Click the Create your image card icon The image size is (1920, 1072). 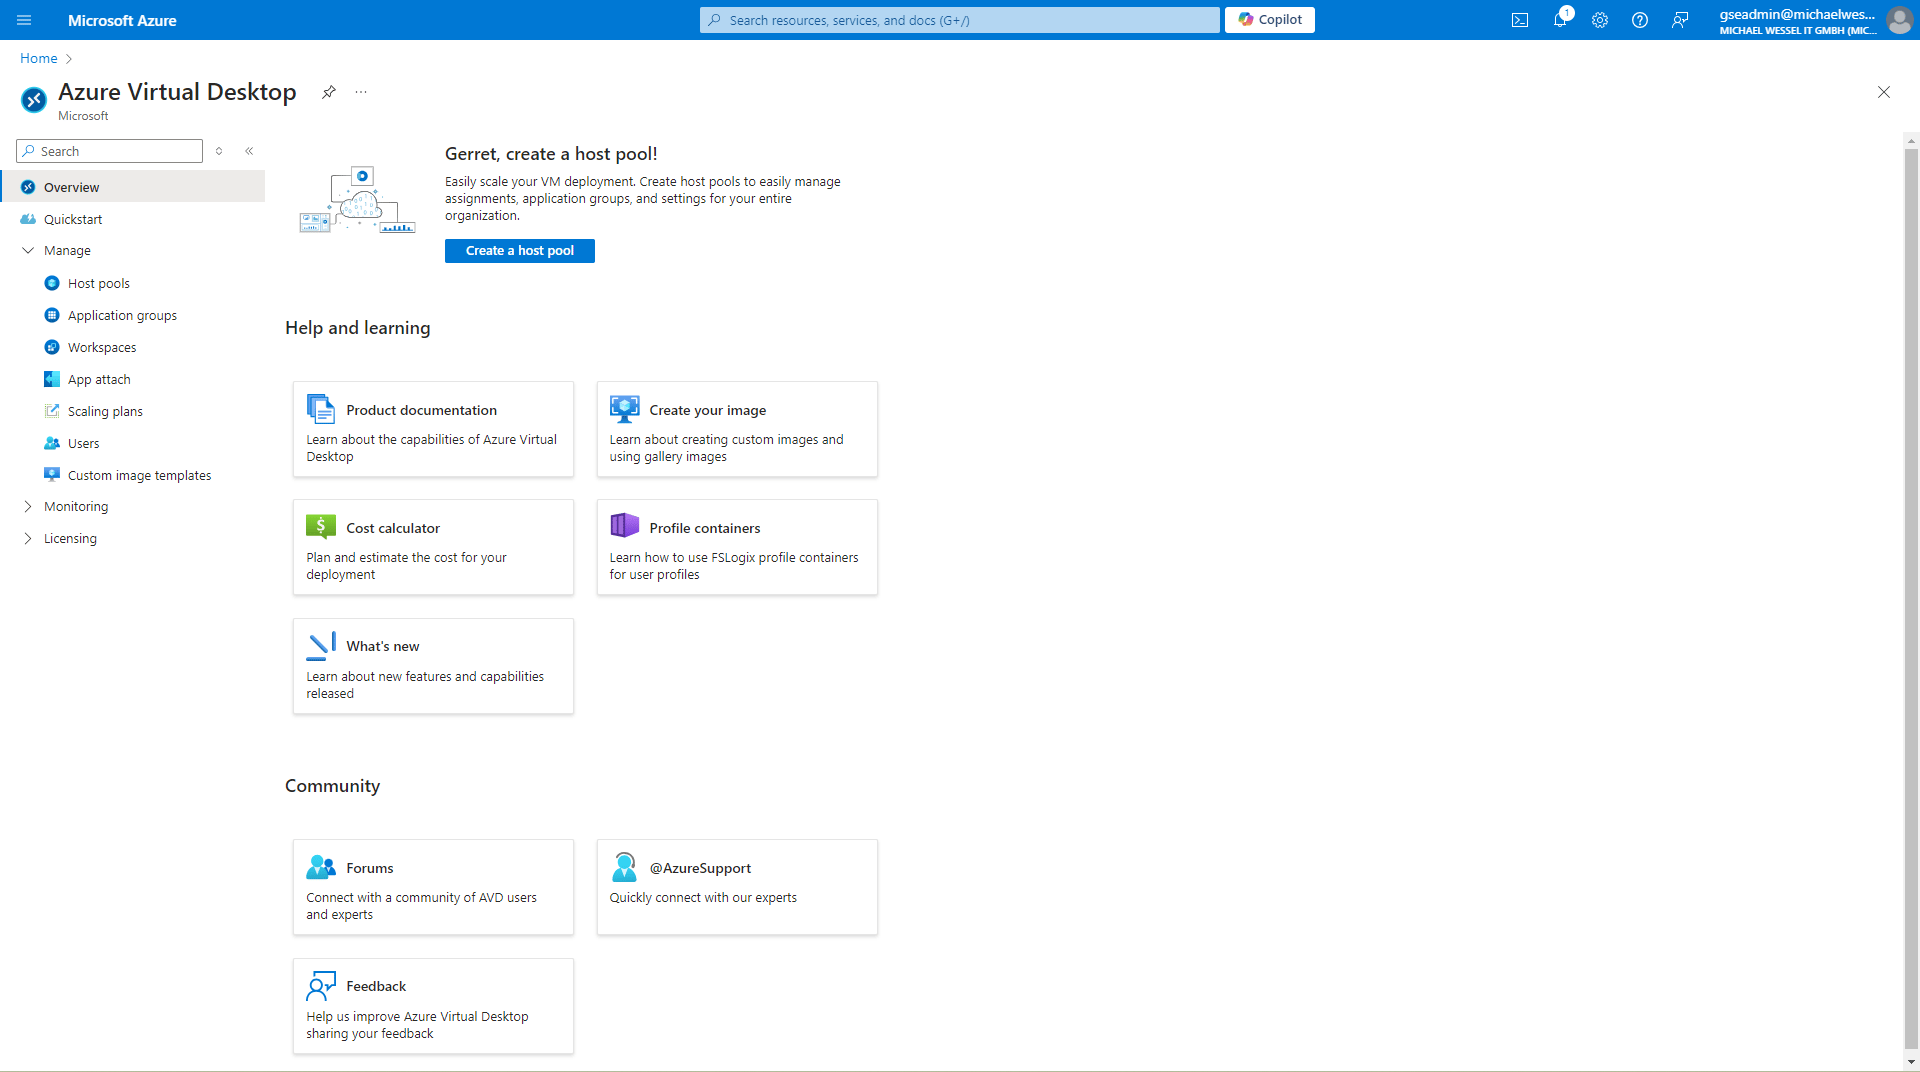tap(624, 409)
